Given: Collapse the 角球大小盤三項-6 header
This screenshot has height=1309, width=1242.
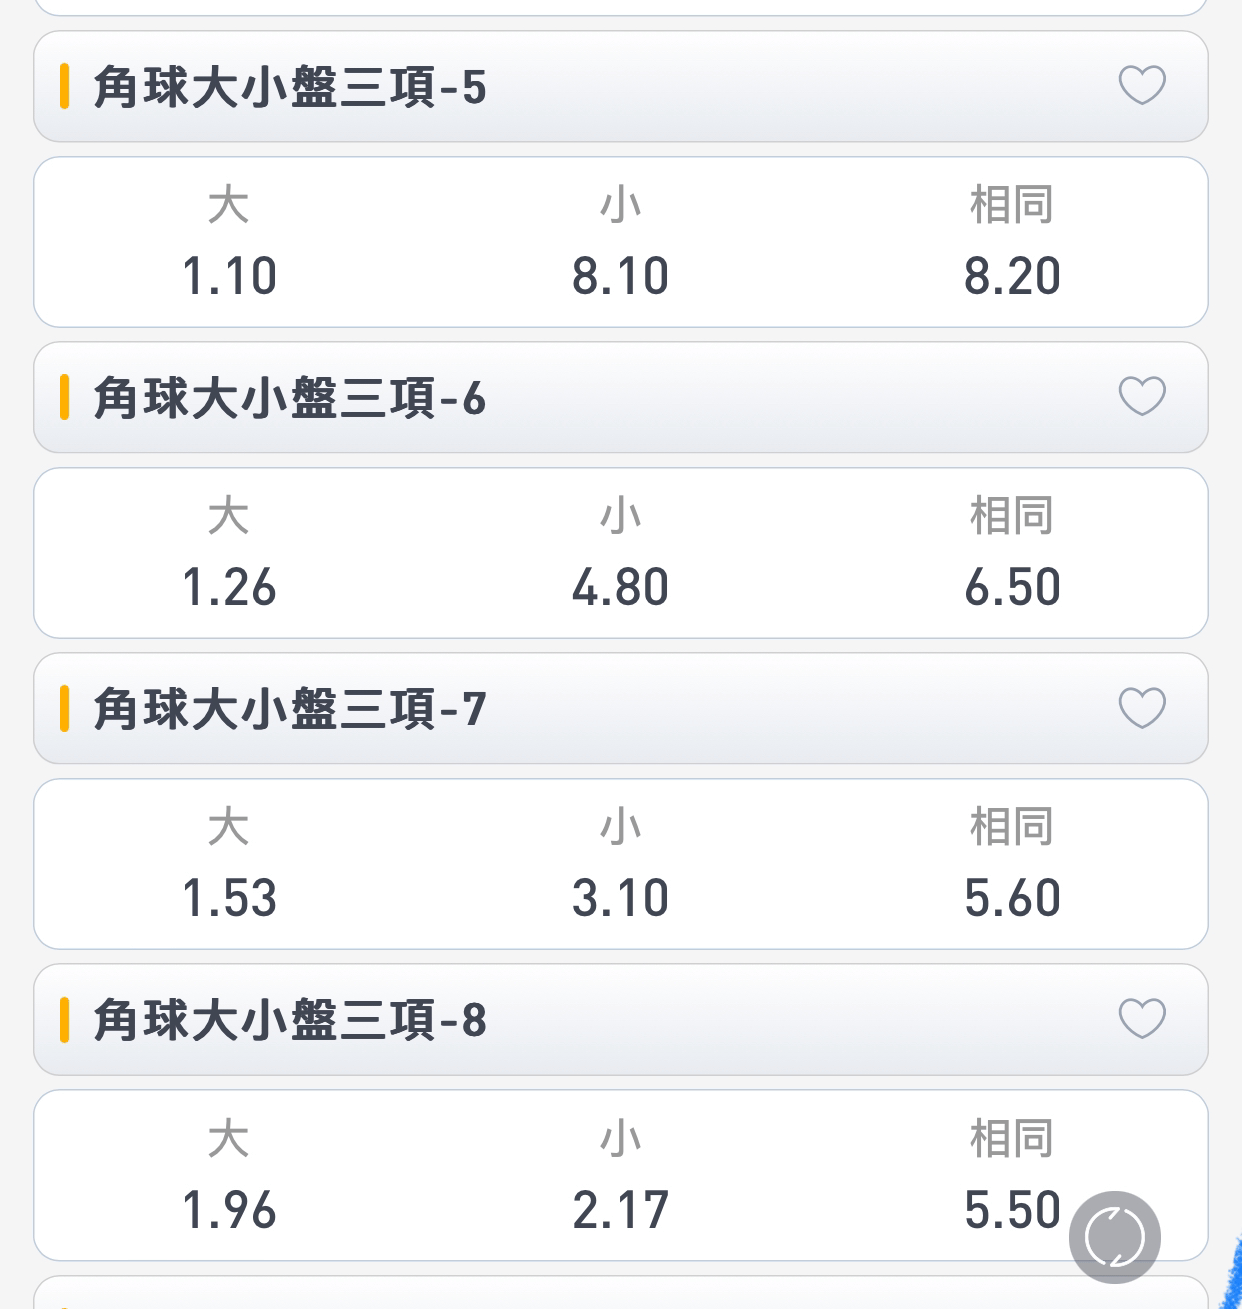Looking at the screenshot, I should tap(621, 398).
